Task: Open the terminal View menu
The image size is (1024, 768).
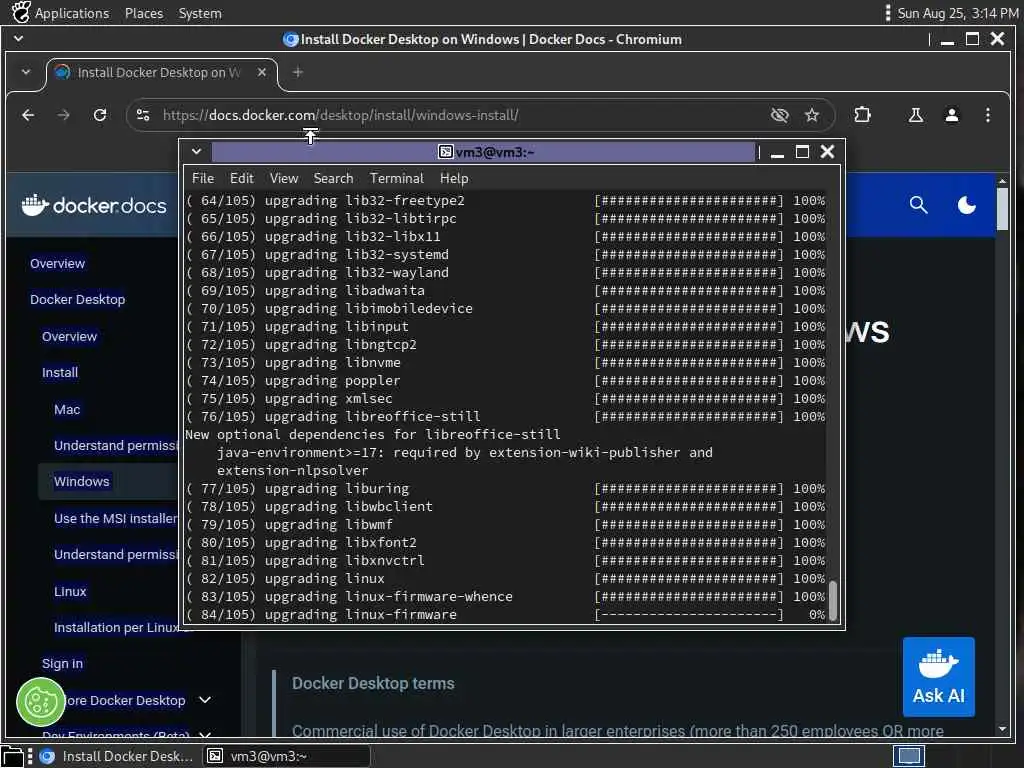Action: (x=284, y=178)
